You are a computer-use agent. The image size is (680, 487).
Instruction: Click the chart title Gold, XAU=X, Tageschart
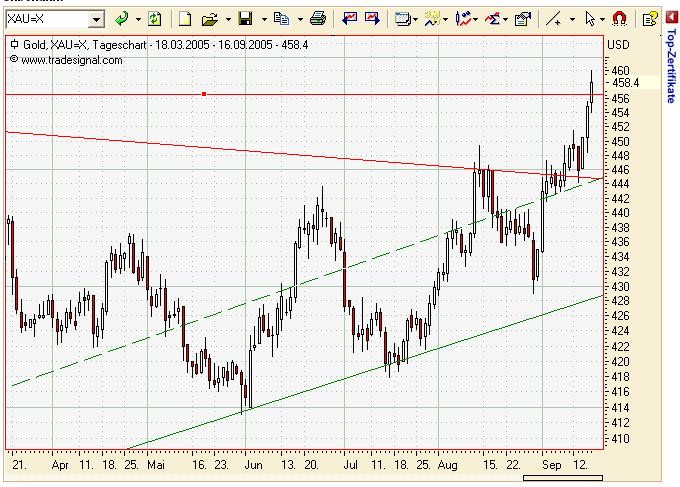(x=83, y=45)
